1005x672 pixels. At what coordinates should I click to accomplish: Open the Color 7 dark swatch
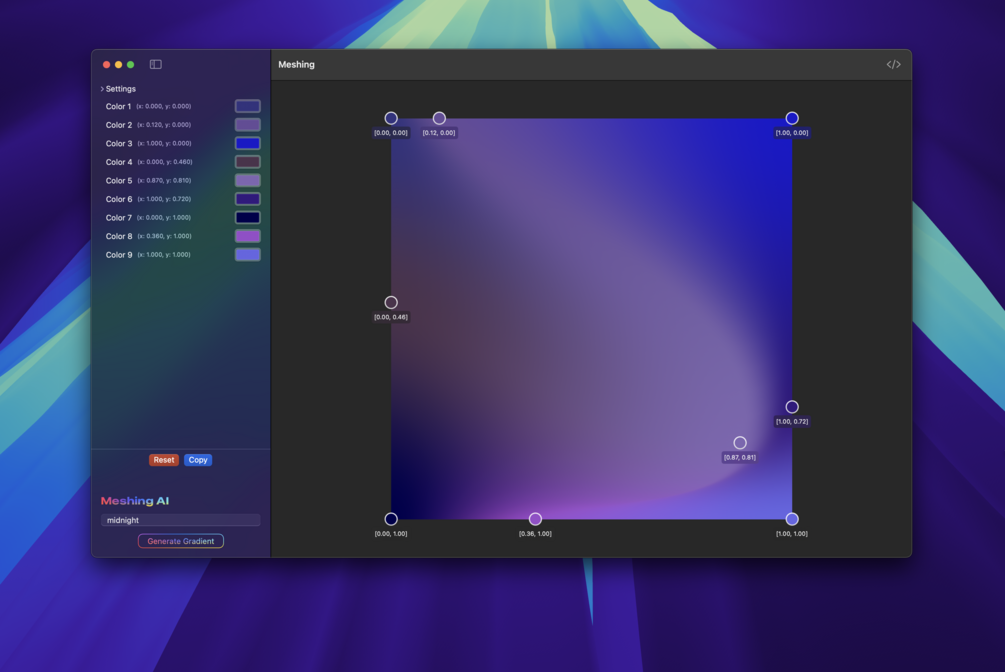[x=247, y=217]
